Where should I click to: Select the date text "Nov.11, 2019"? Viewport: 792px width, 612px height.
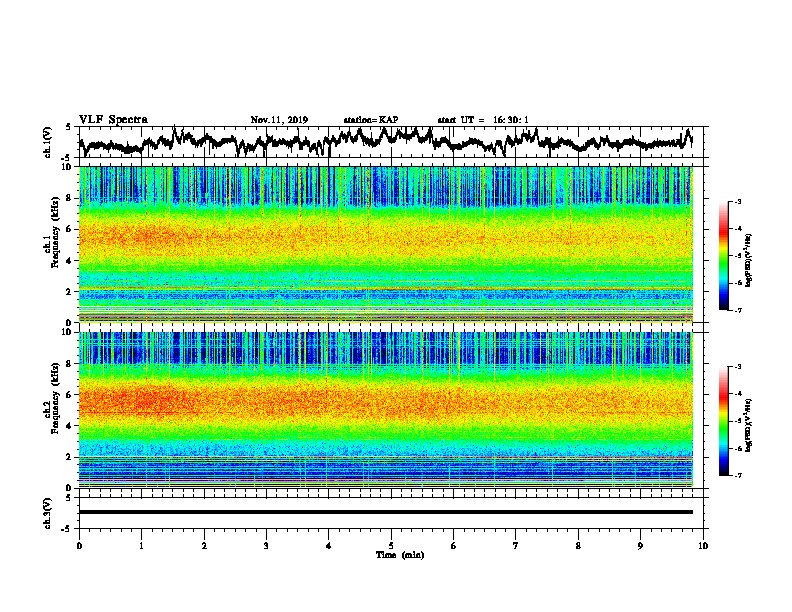pos(279,120)
